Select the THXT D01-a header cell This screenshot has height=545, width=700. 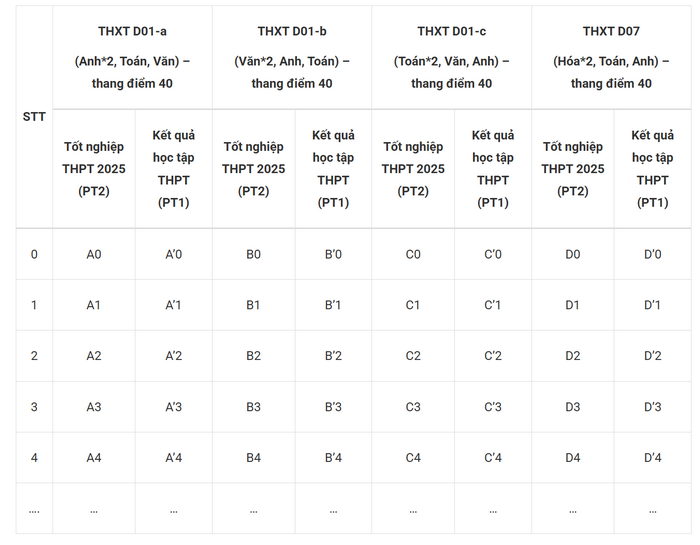[x=132, y=57]
